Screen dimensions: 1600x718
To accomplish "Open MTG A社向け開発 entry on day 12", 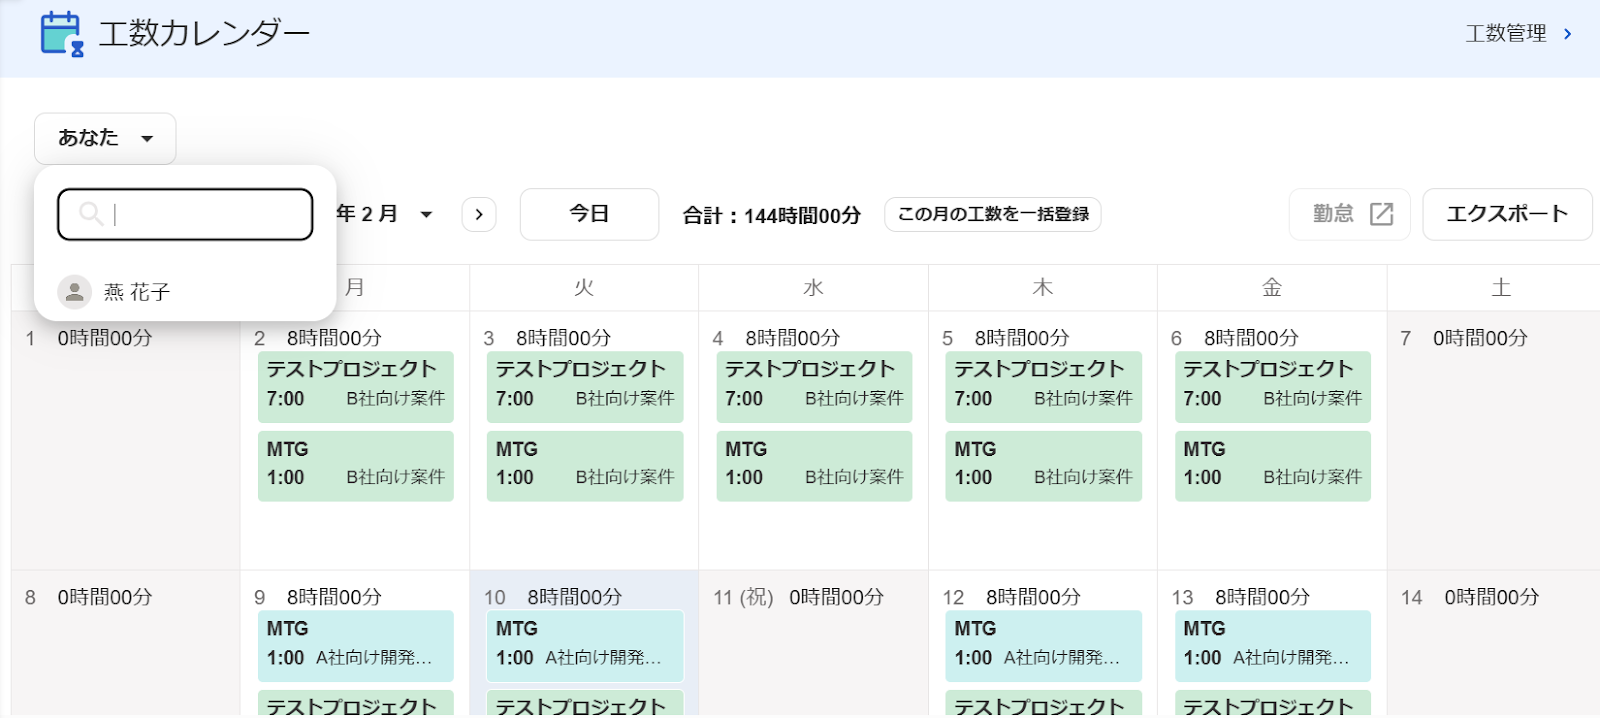I will click(1044, 646).
